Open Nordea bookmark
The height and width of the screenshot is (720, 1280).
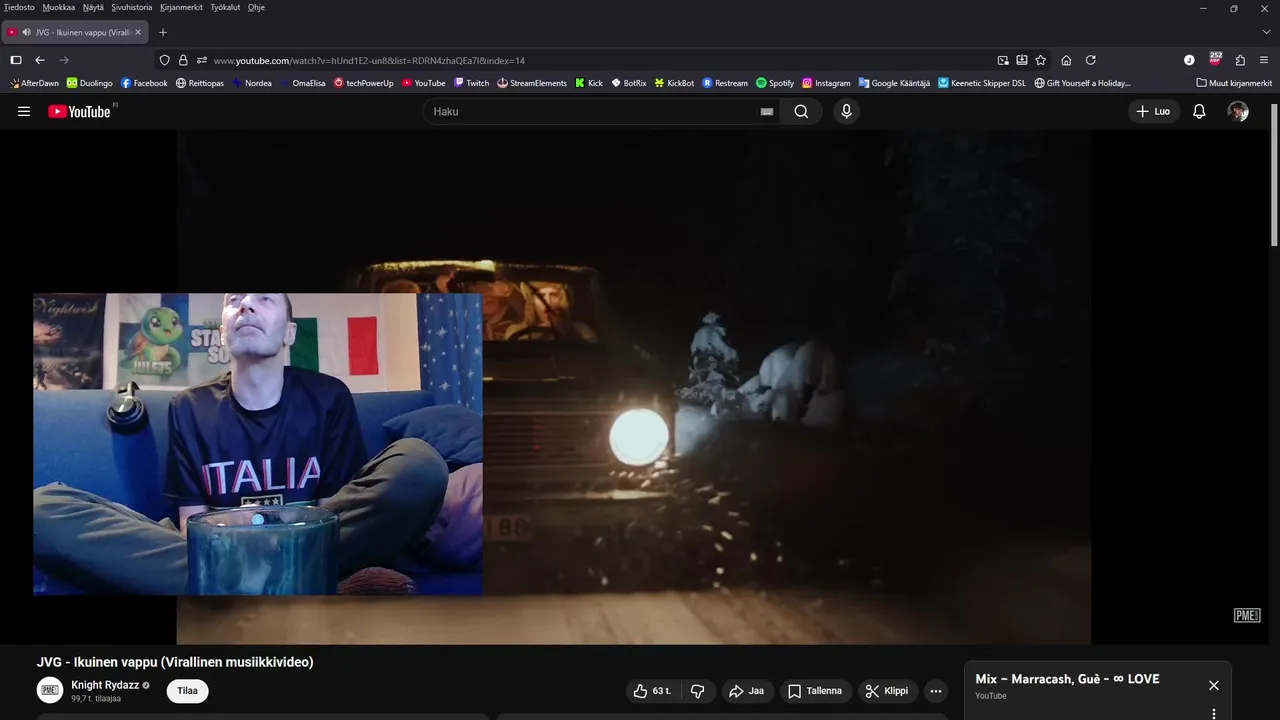[252, 83]
